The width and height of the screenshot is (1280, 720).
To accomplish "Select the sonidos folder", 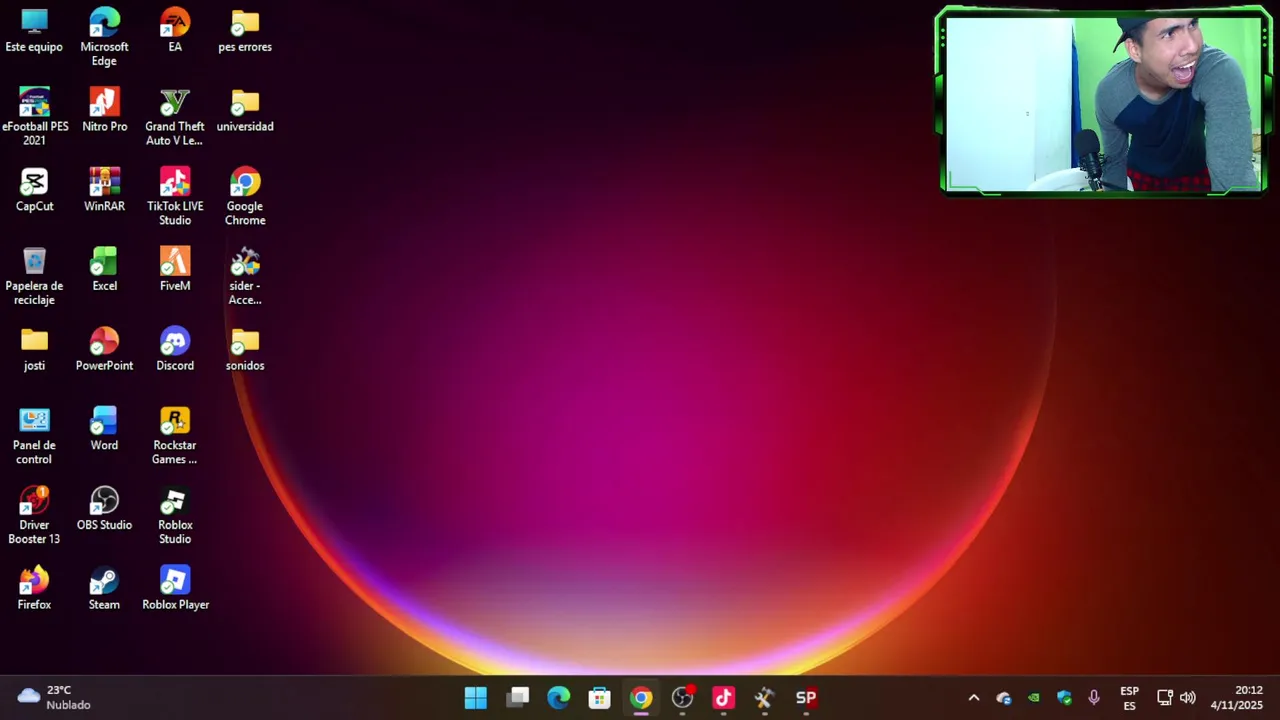I will click(245, 350).
